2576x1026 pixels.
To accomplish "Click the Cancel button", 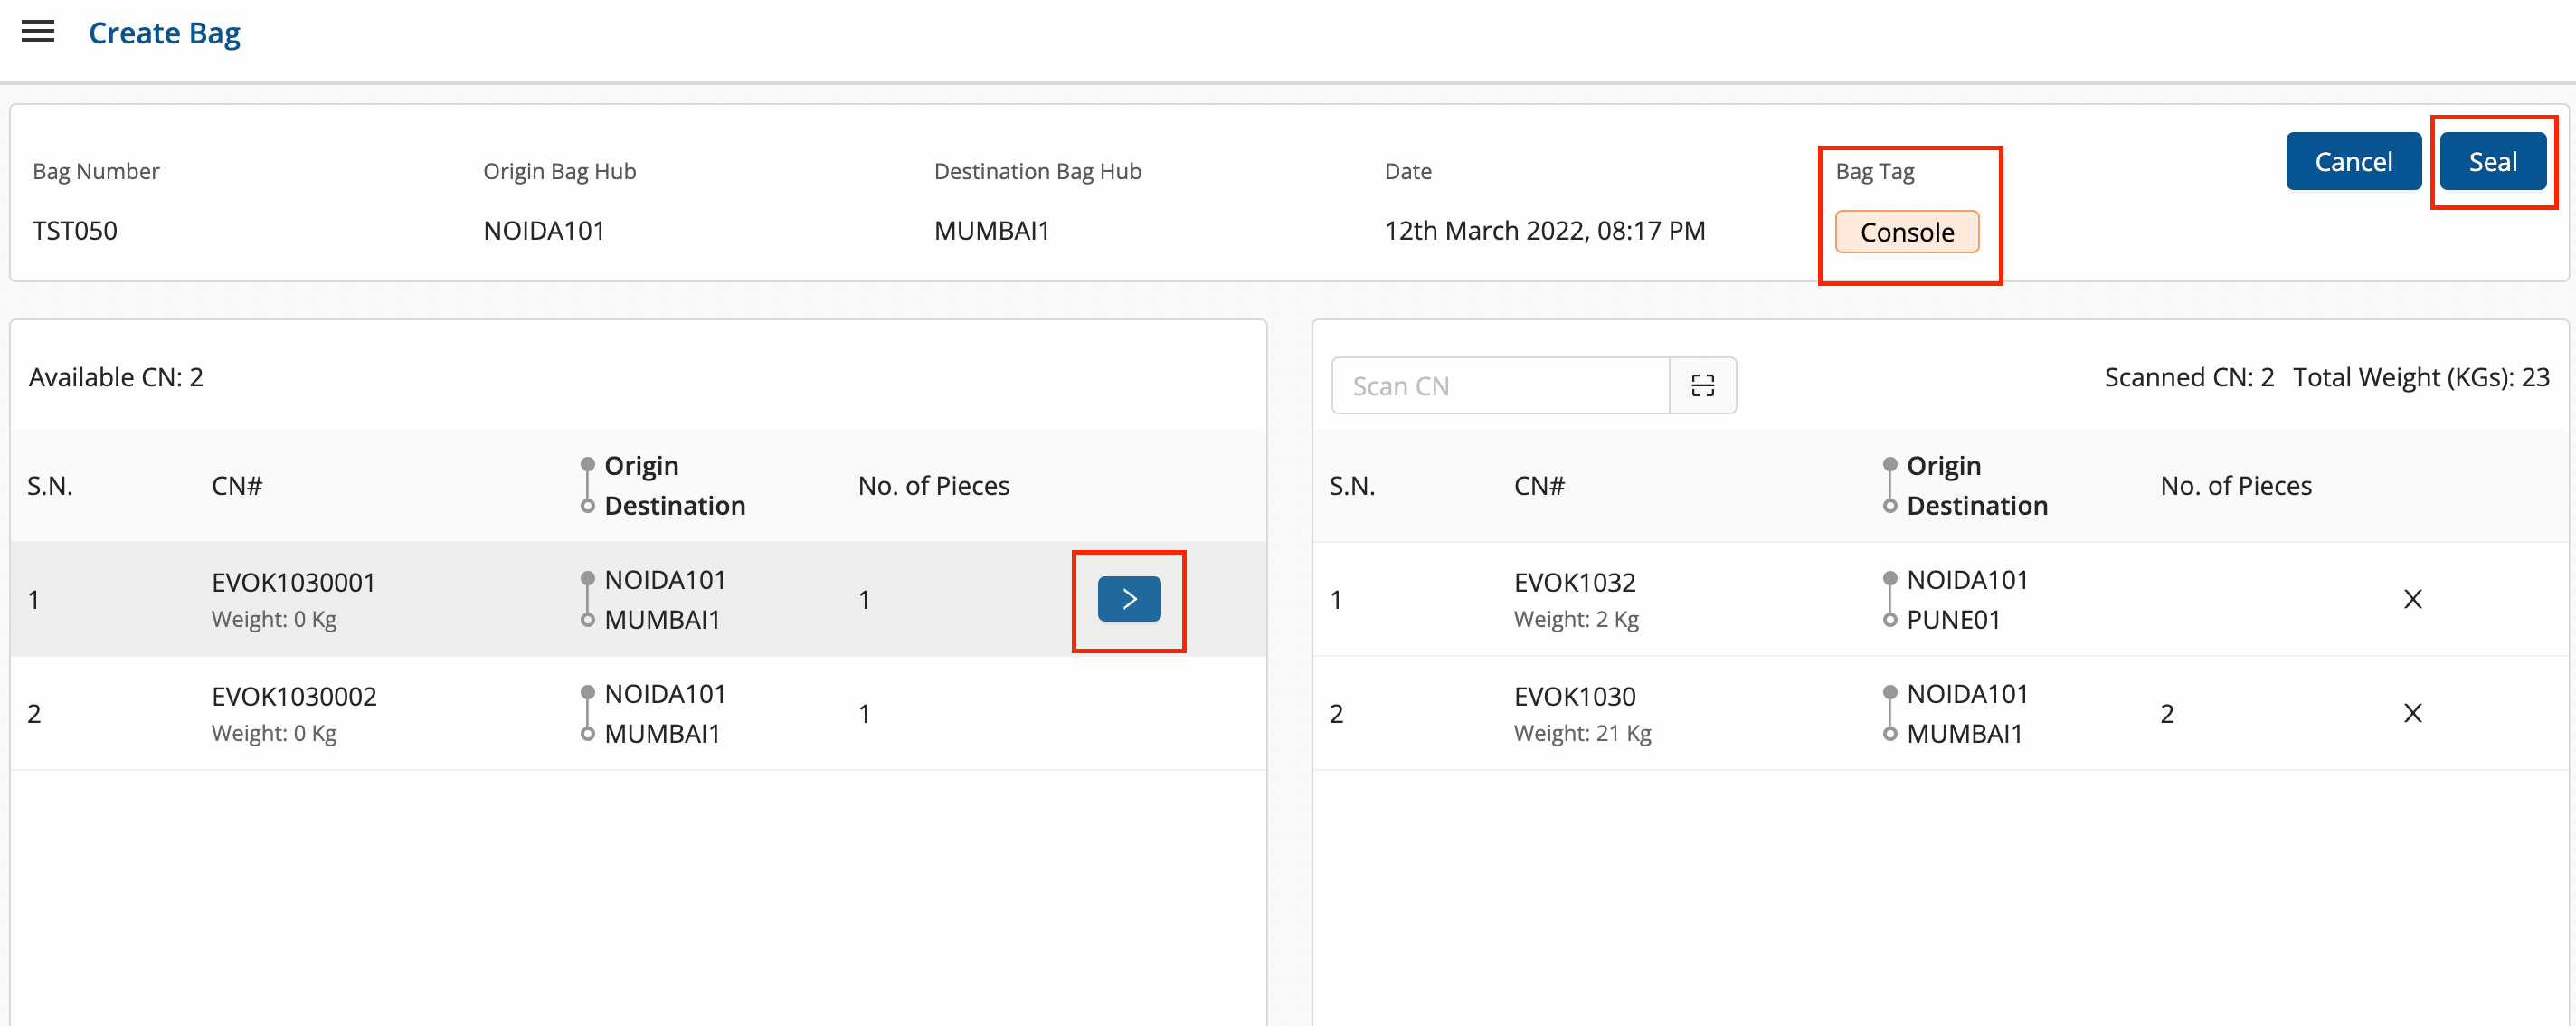I will (2352, 162).
